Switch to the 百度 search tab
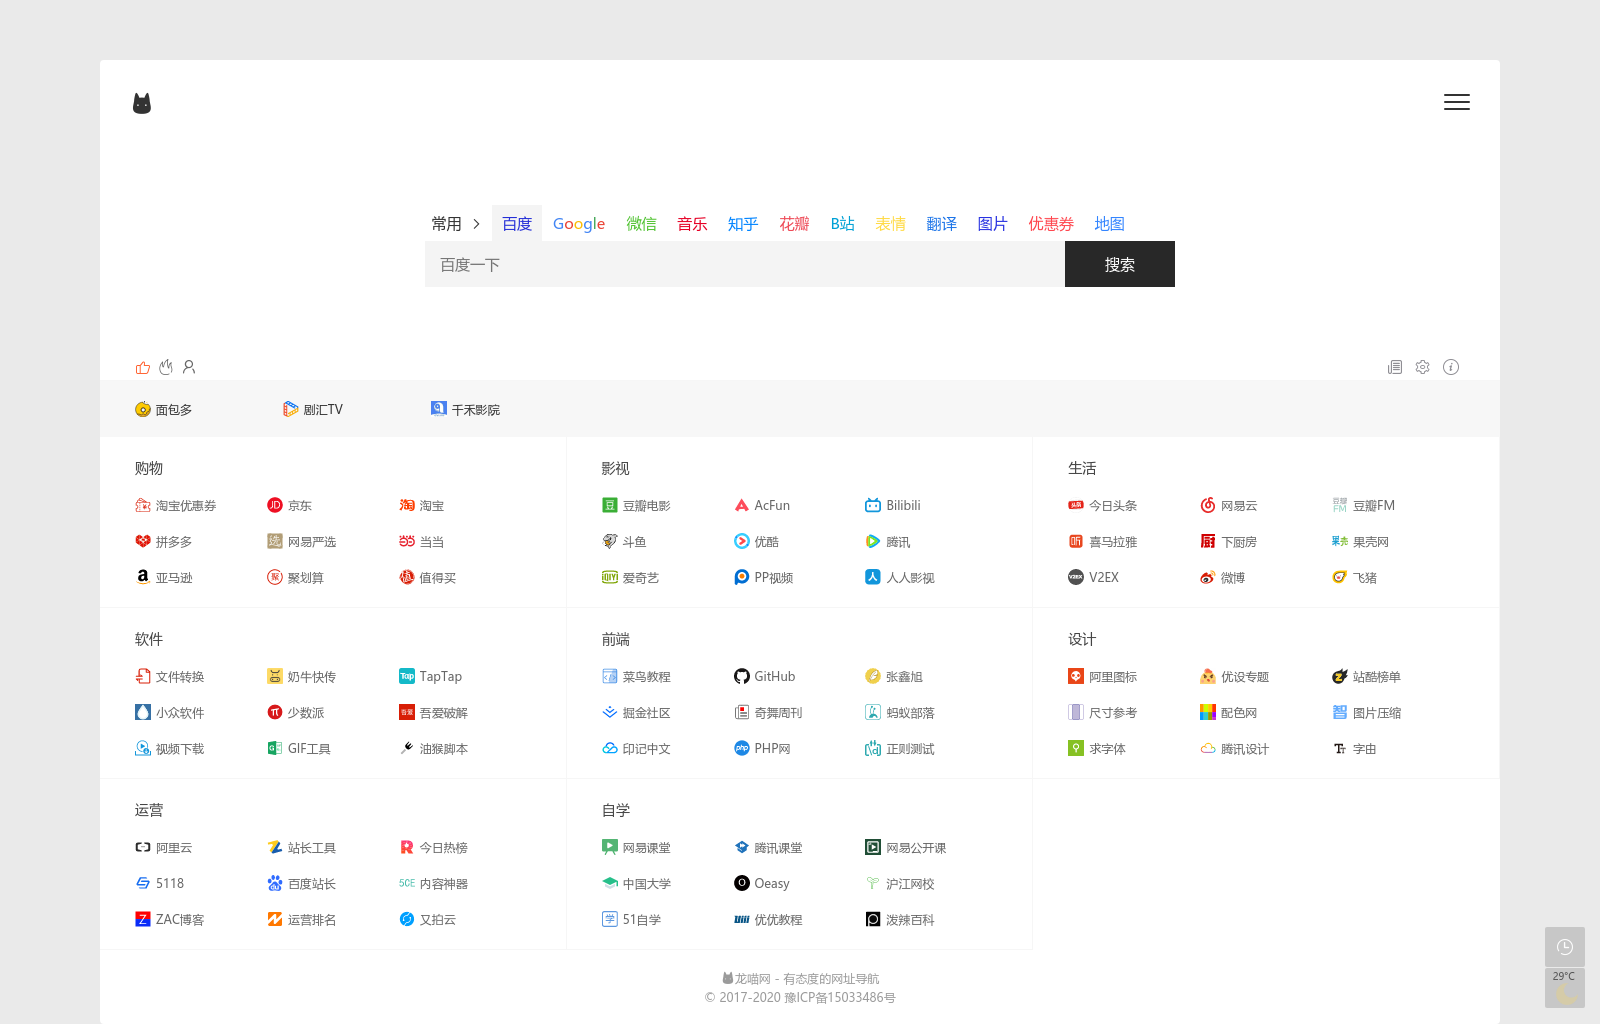 click(x=517, y=224)
